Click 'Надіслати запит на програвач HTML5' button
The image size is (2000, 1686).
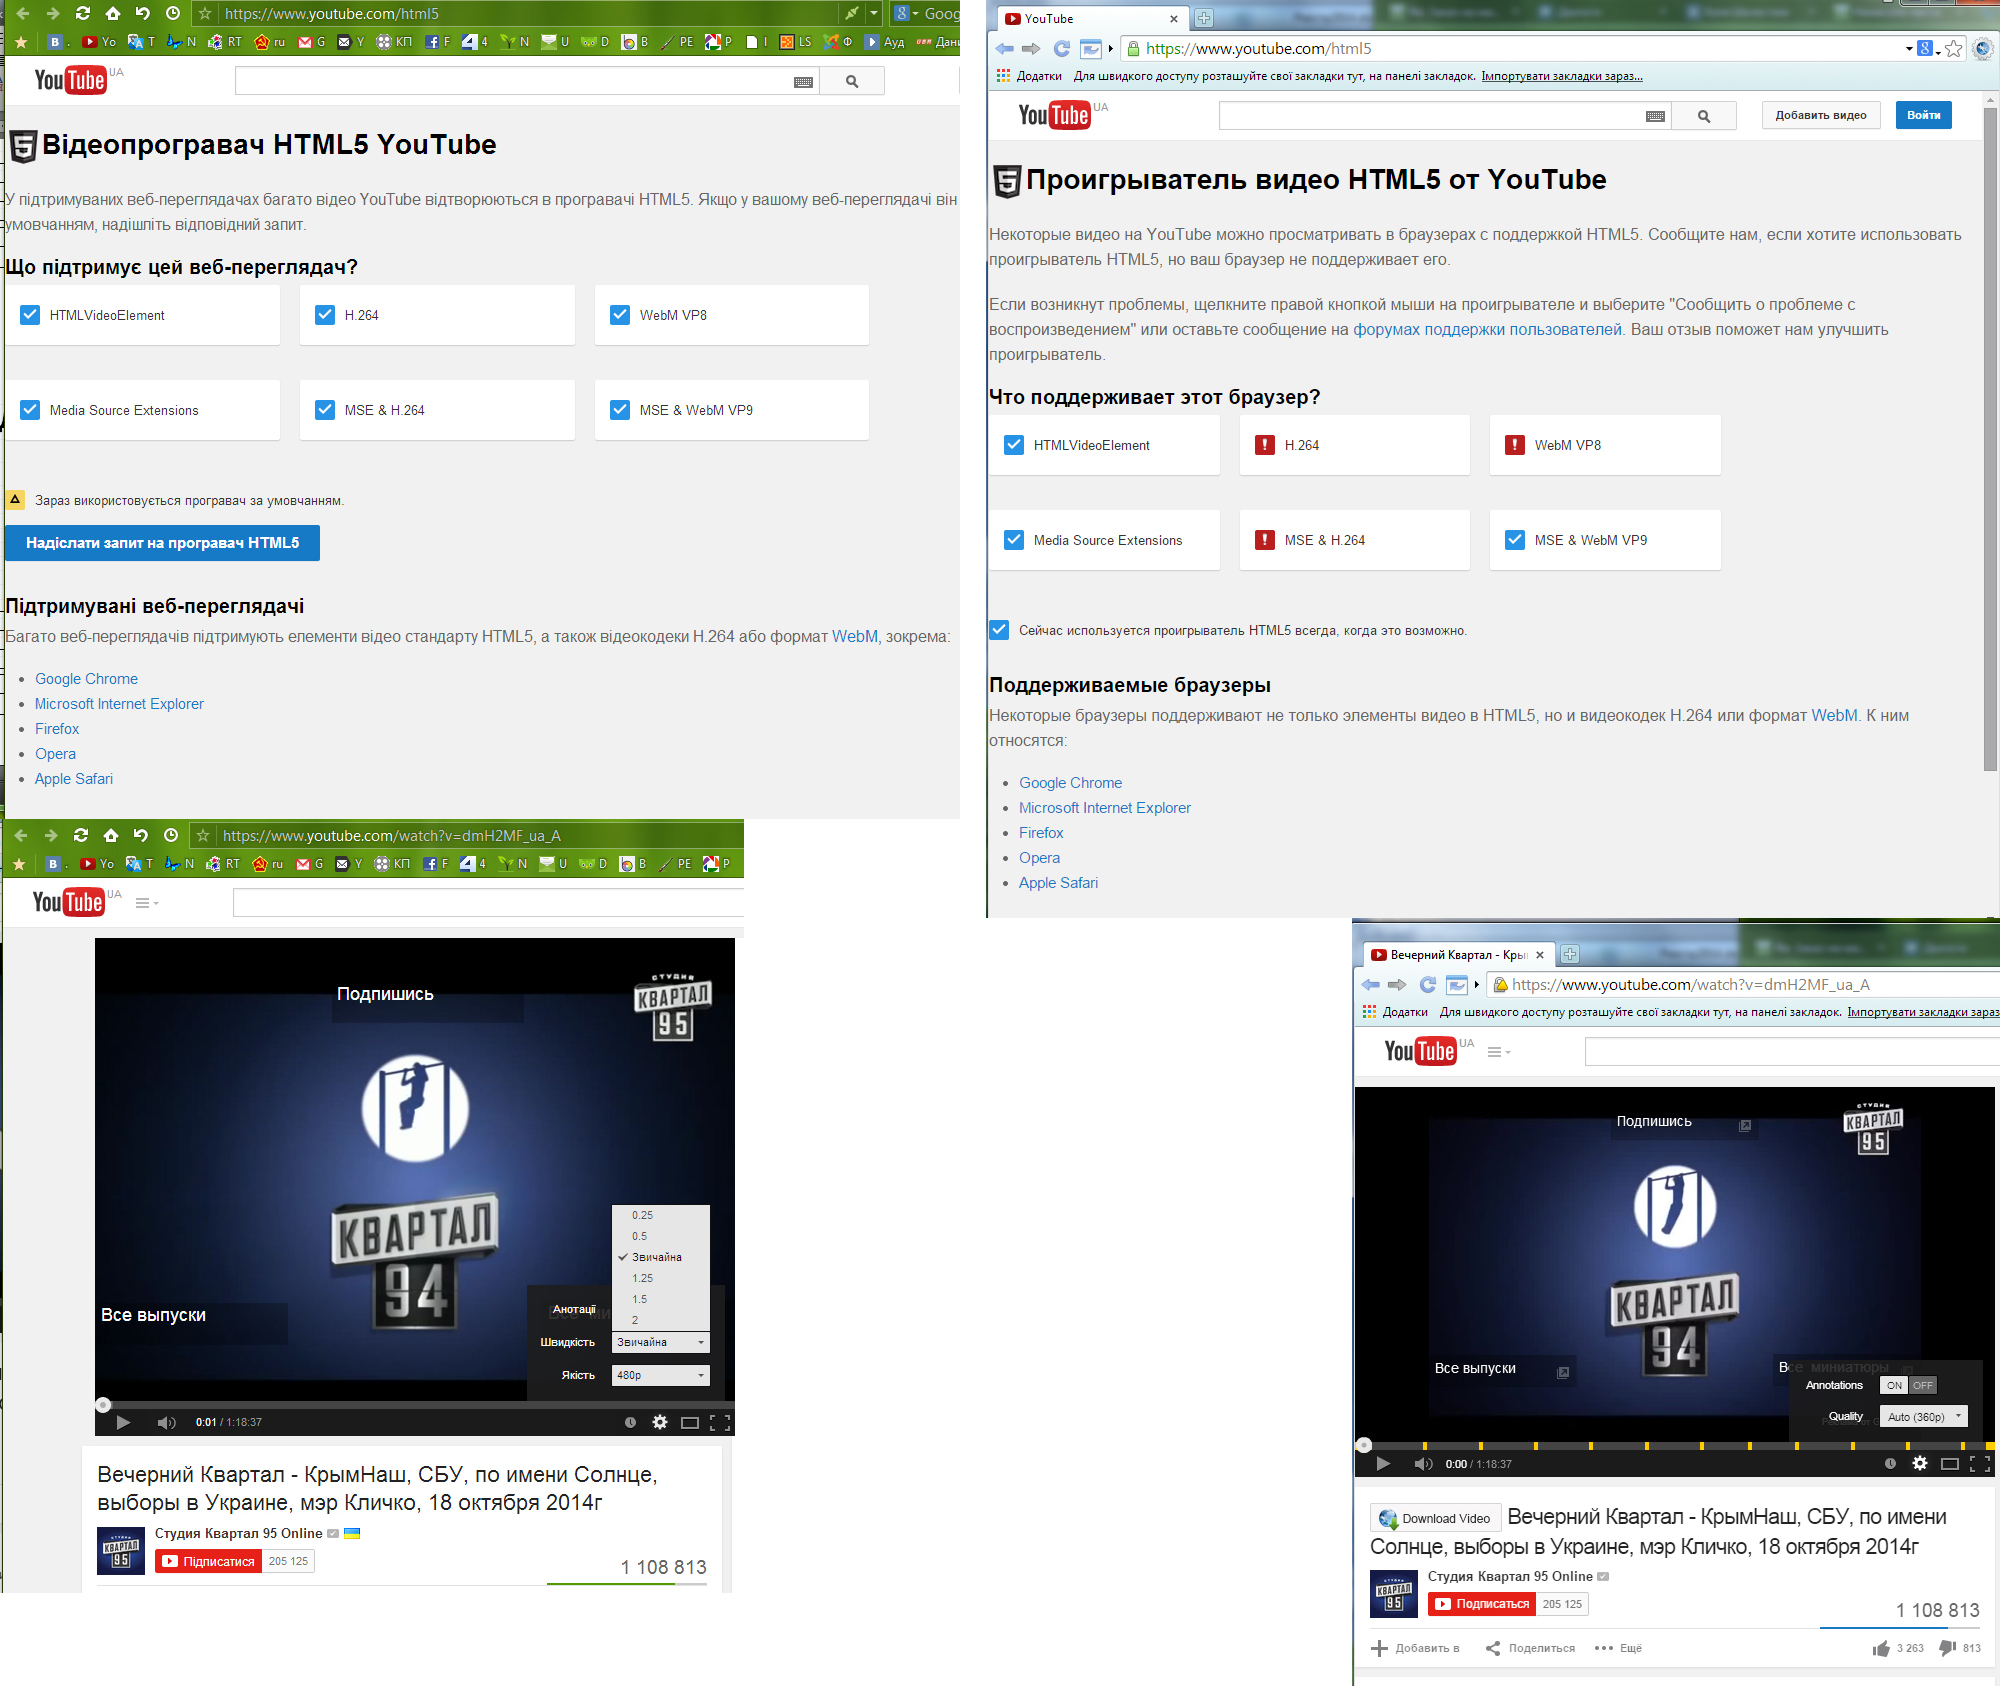162,543
